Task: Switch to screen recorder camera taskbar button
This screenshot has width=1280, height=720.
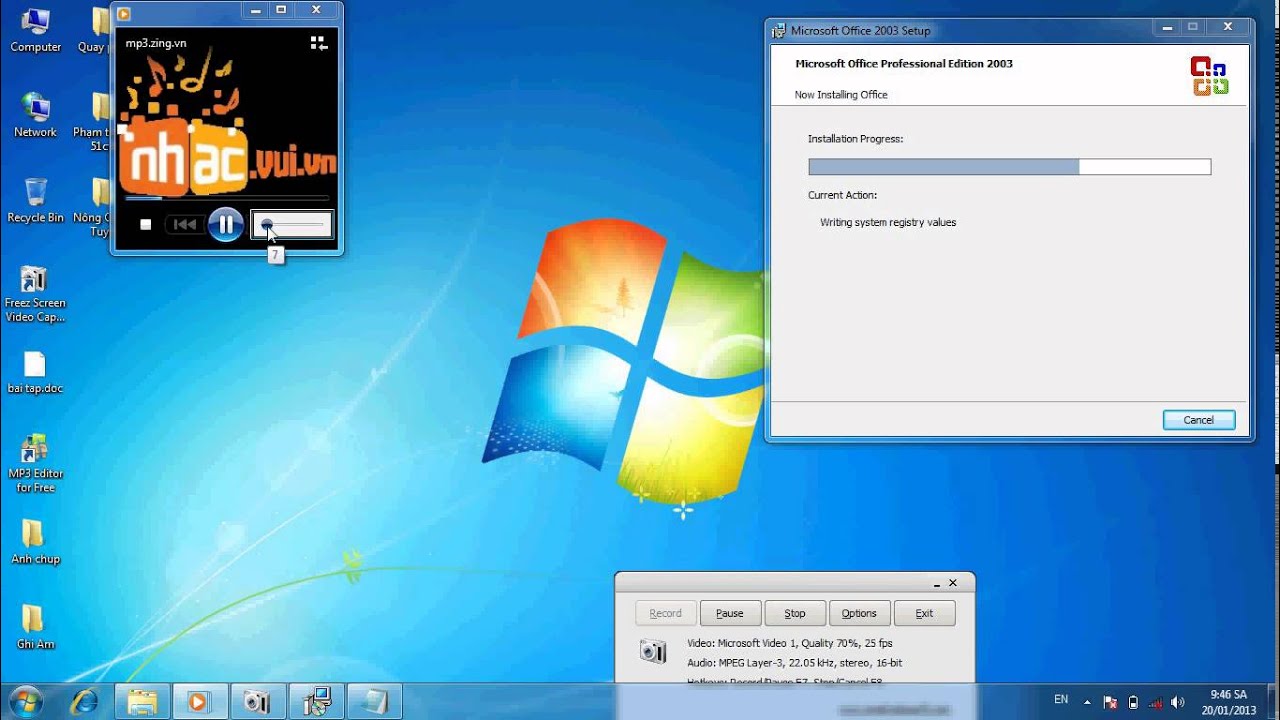Action: [x=258, y=701]
